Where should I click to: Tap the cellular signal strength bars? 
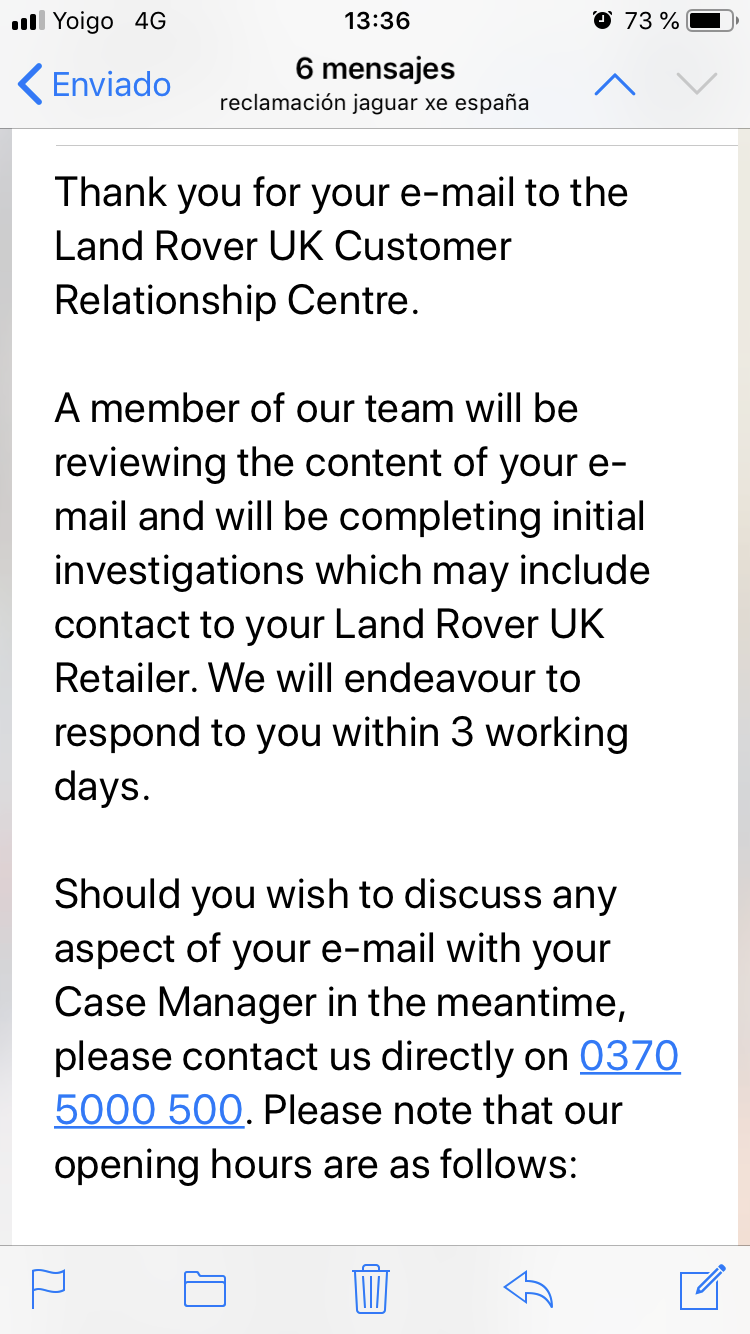tap(30, 21)
